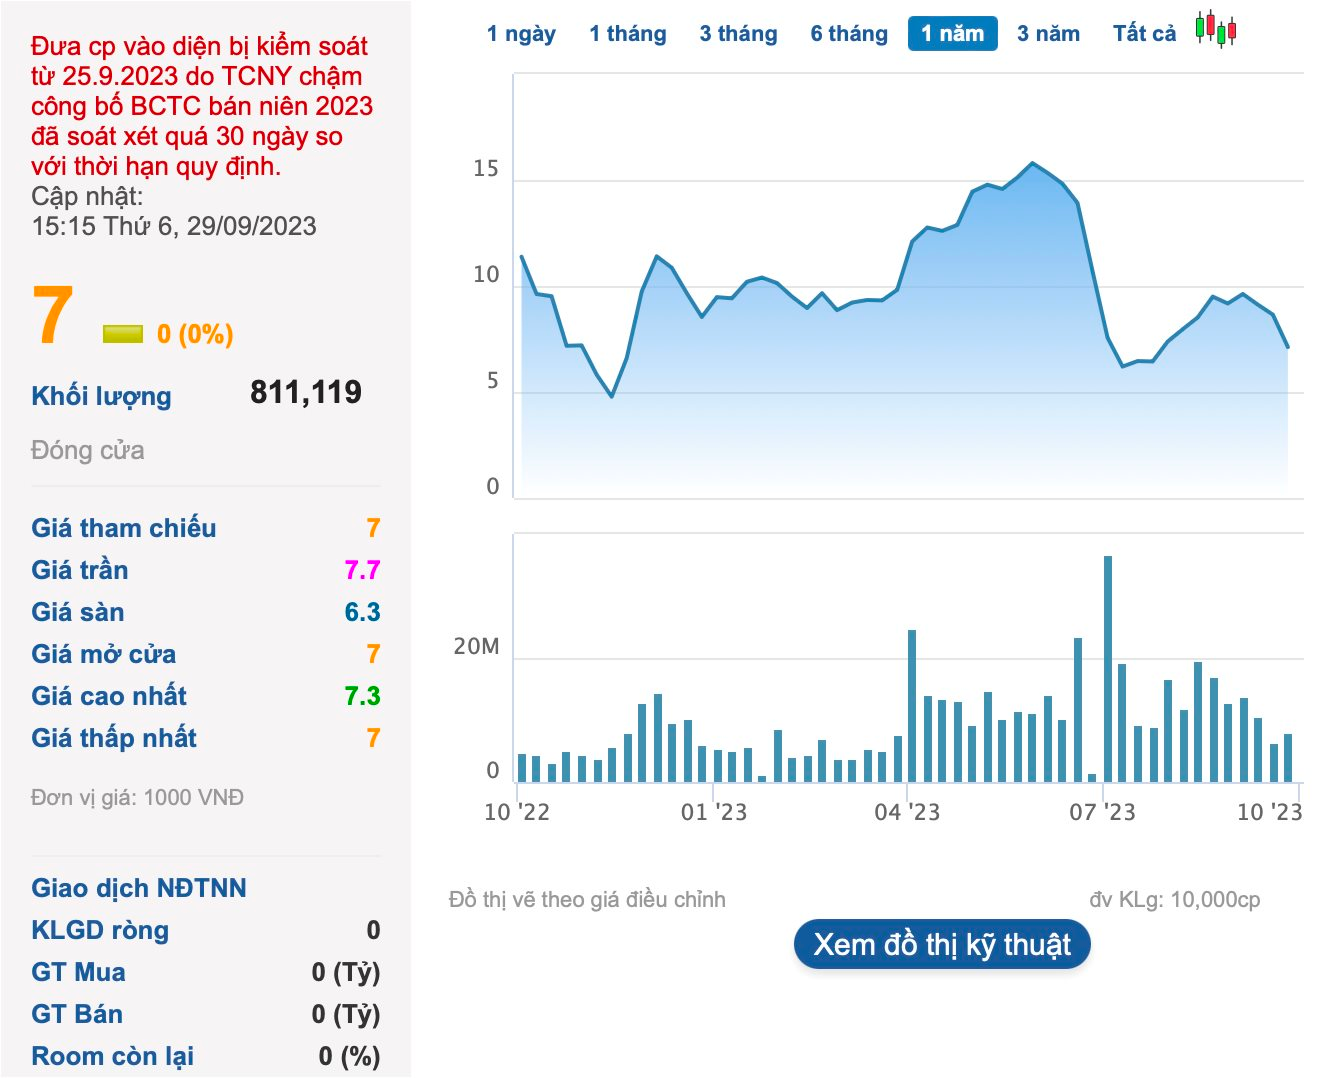Switch to the 1 ngày tab
This screenshot has height=1078, width=1318.
tap(521, 34)
